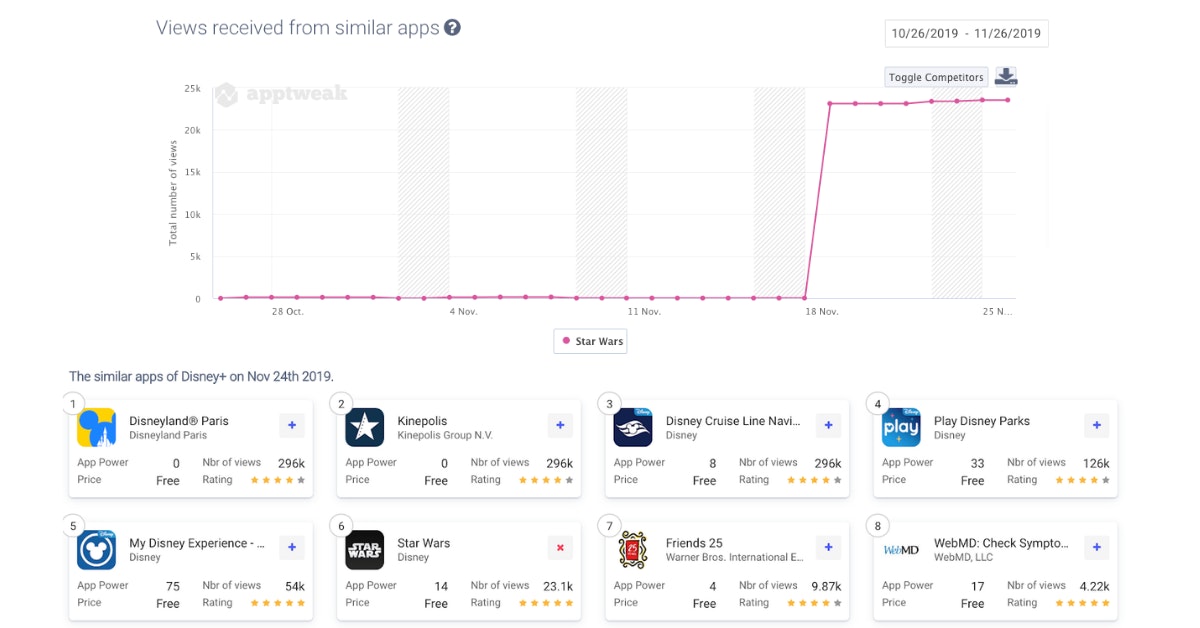Screen dimensions: 1200x628
Task: Click the Friends 25 app icon
Action: point(633,550)
